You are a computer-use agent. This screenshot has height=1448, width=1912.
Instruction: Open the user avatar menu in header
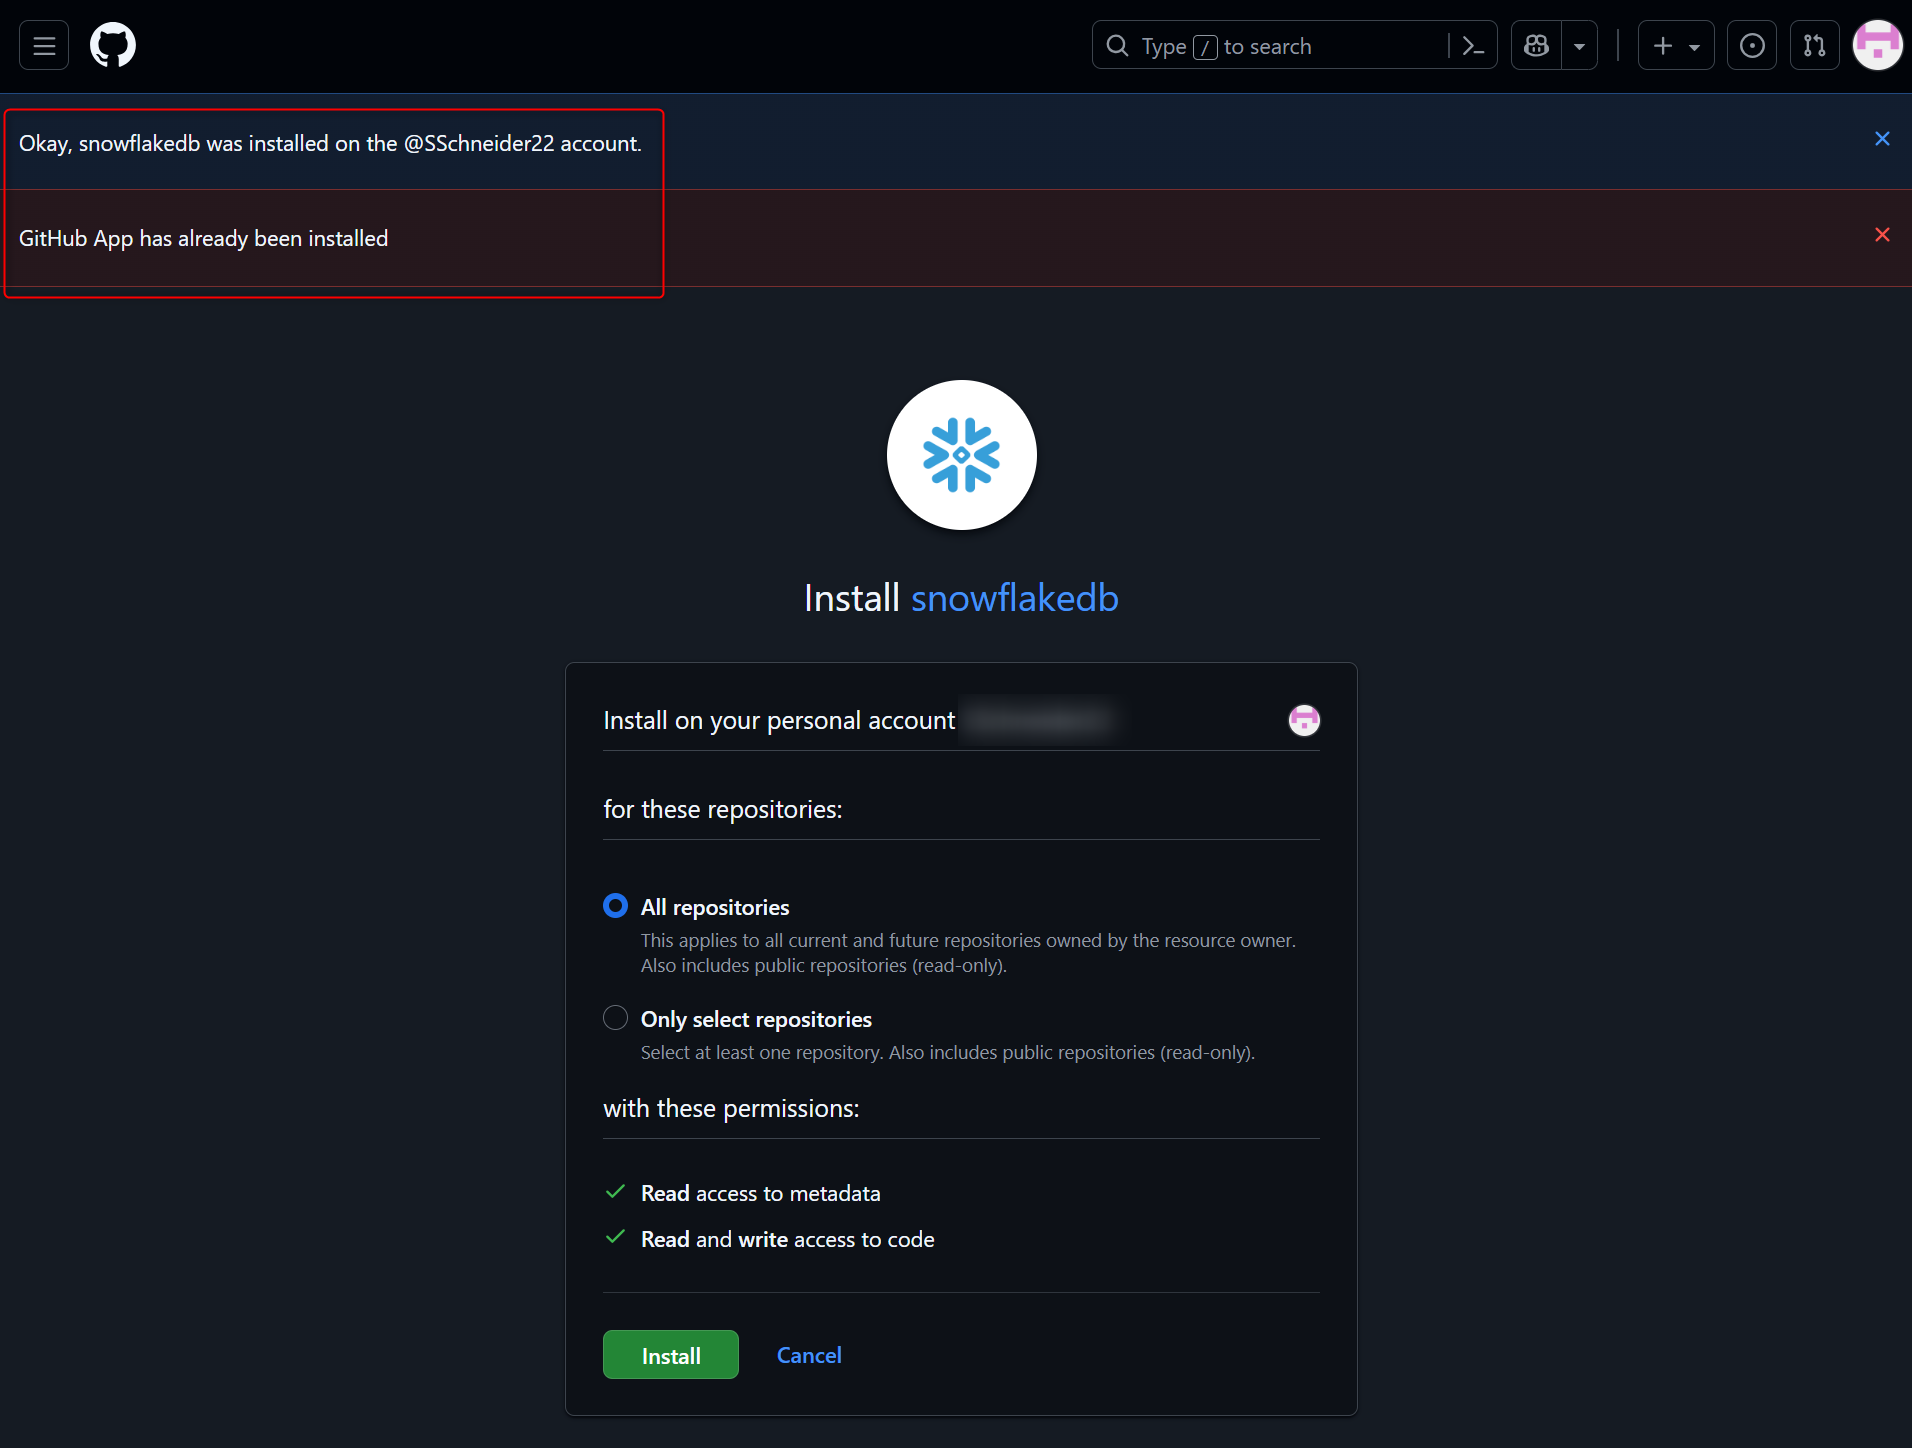1878,46
